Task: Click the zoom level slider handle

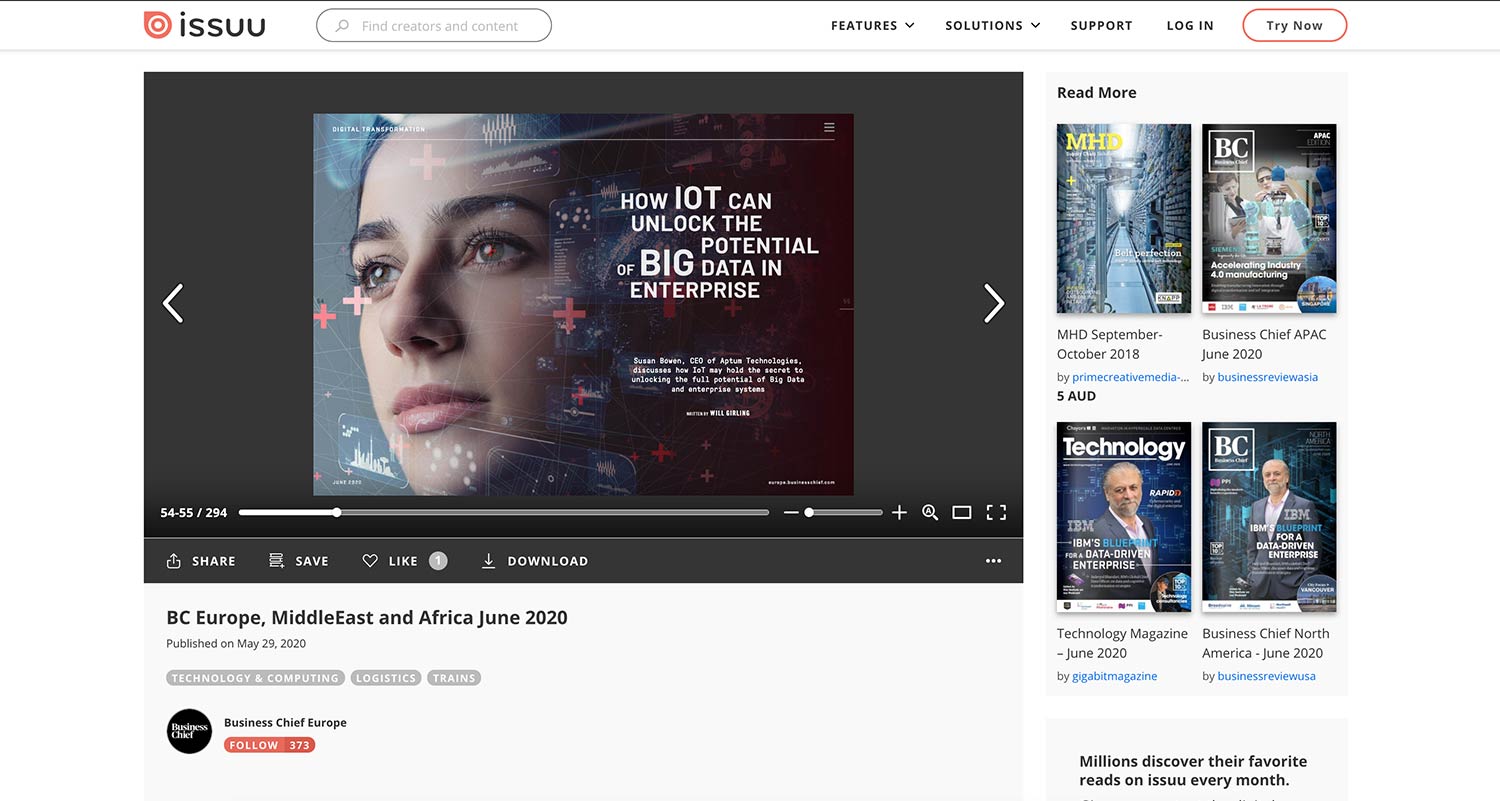Action: point(809,512)
